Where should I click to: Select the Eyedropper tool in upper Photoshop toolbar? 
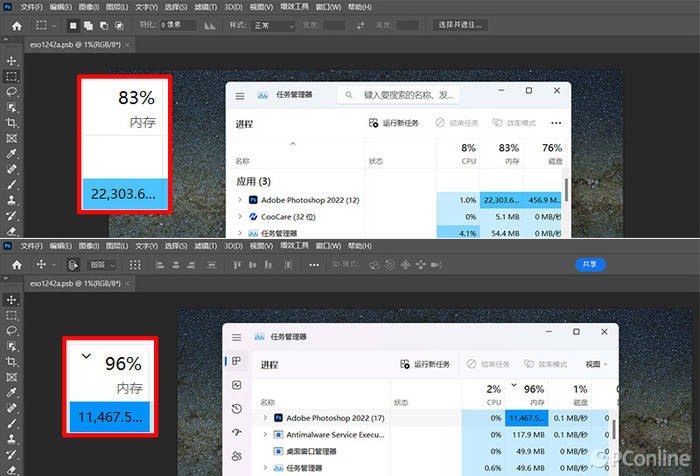click(x=12, y=154)
